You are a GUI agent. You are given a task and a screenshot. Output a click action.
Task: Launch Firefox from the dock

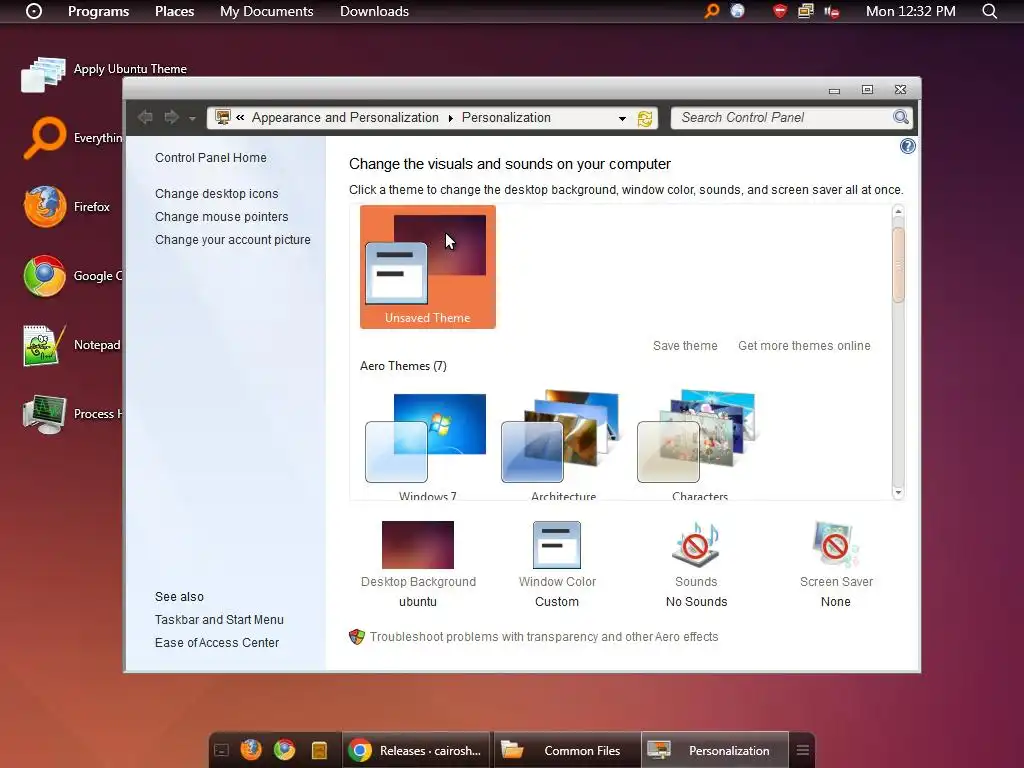point(251,750)
